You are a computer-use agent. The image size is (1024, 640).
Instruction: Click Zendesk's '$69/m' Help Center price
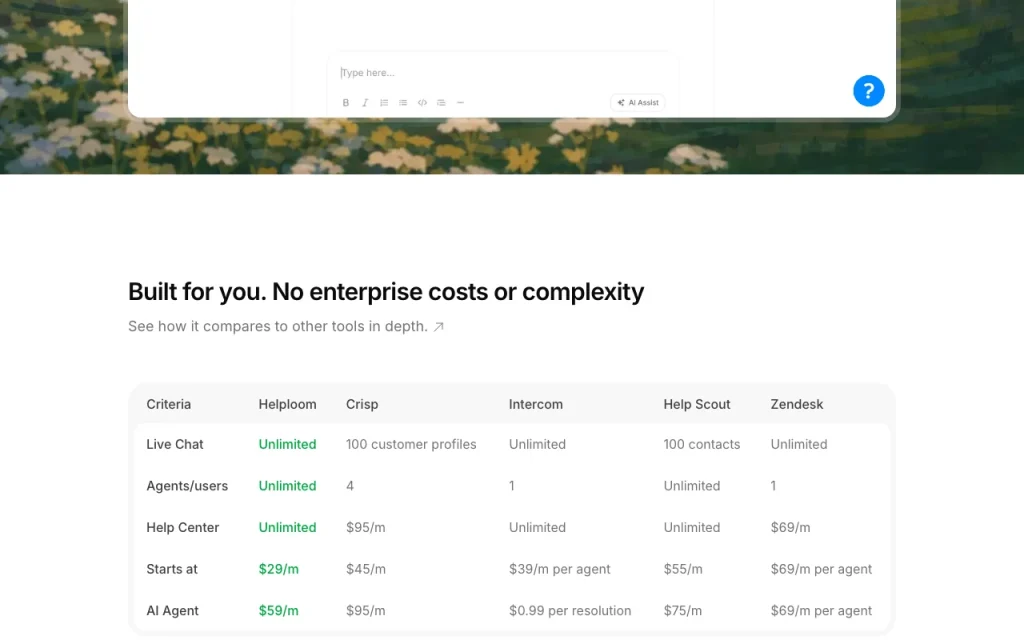pos(790,528)
